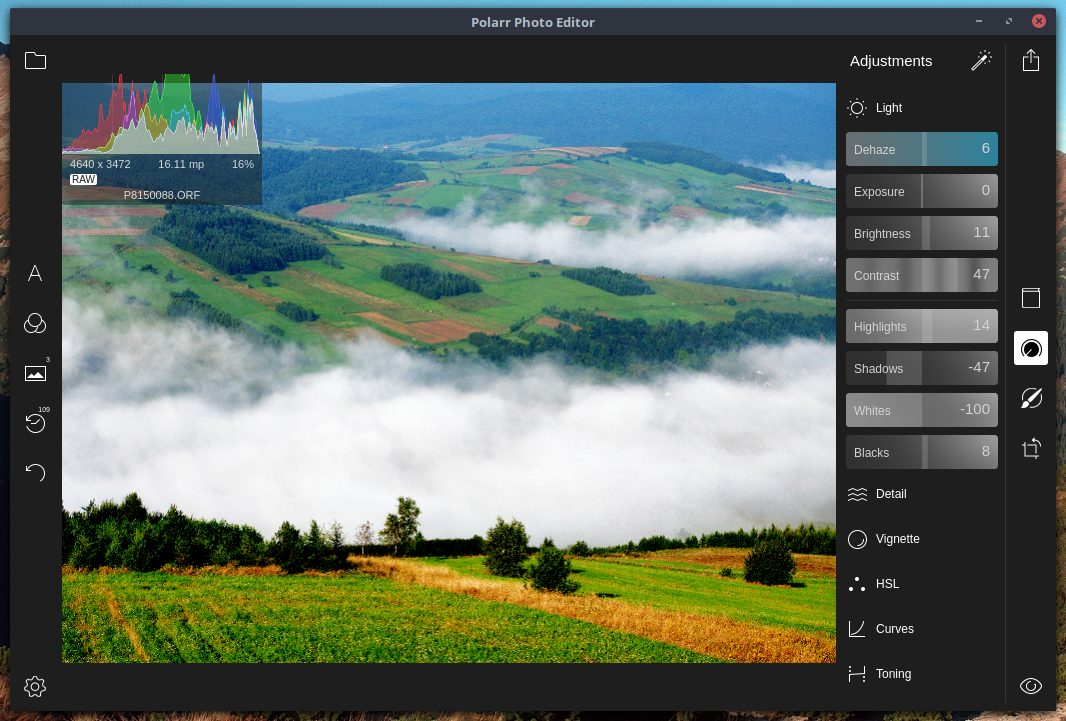Click the Exposure slider

coord(922,191)
